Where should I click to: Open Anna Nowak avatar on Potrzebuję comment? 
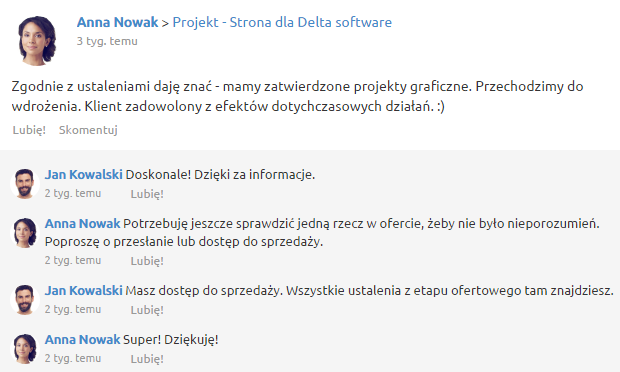pos(25,232)
